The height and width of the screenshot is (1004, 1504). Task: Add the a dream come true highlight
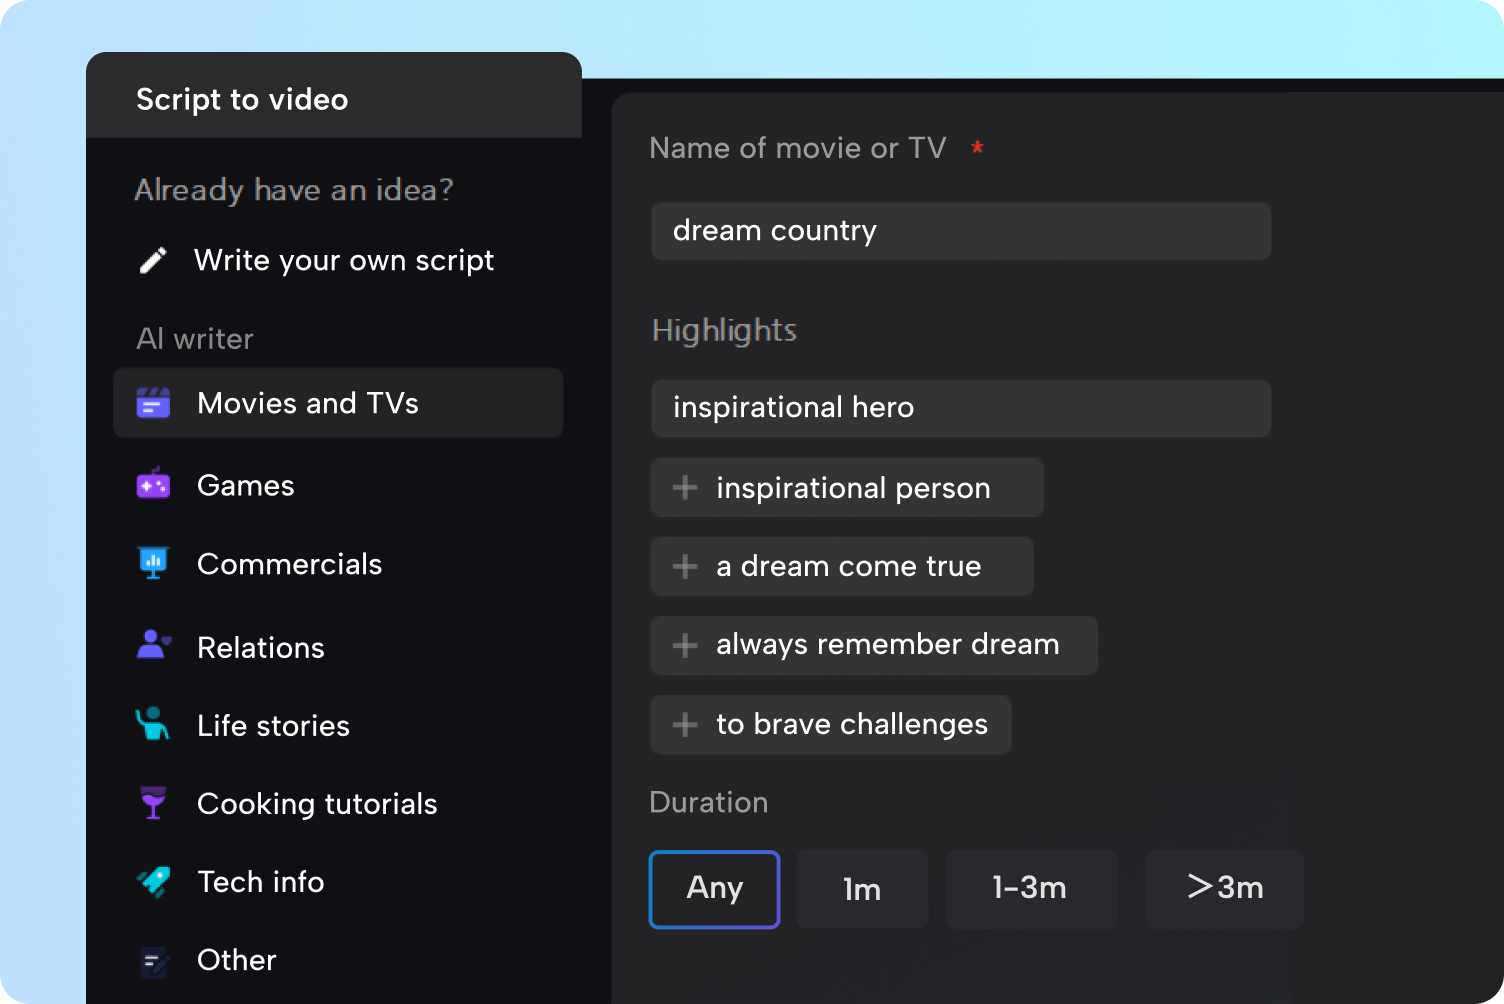point(842,566)
